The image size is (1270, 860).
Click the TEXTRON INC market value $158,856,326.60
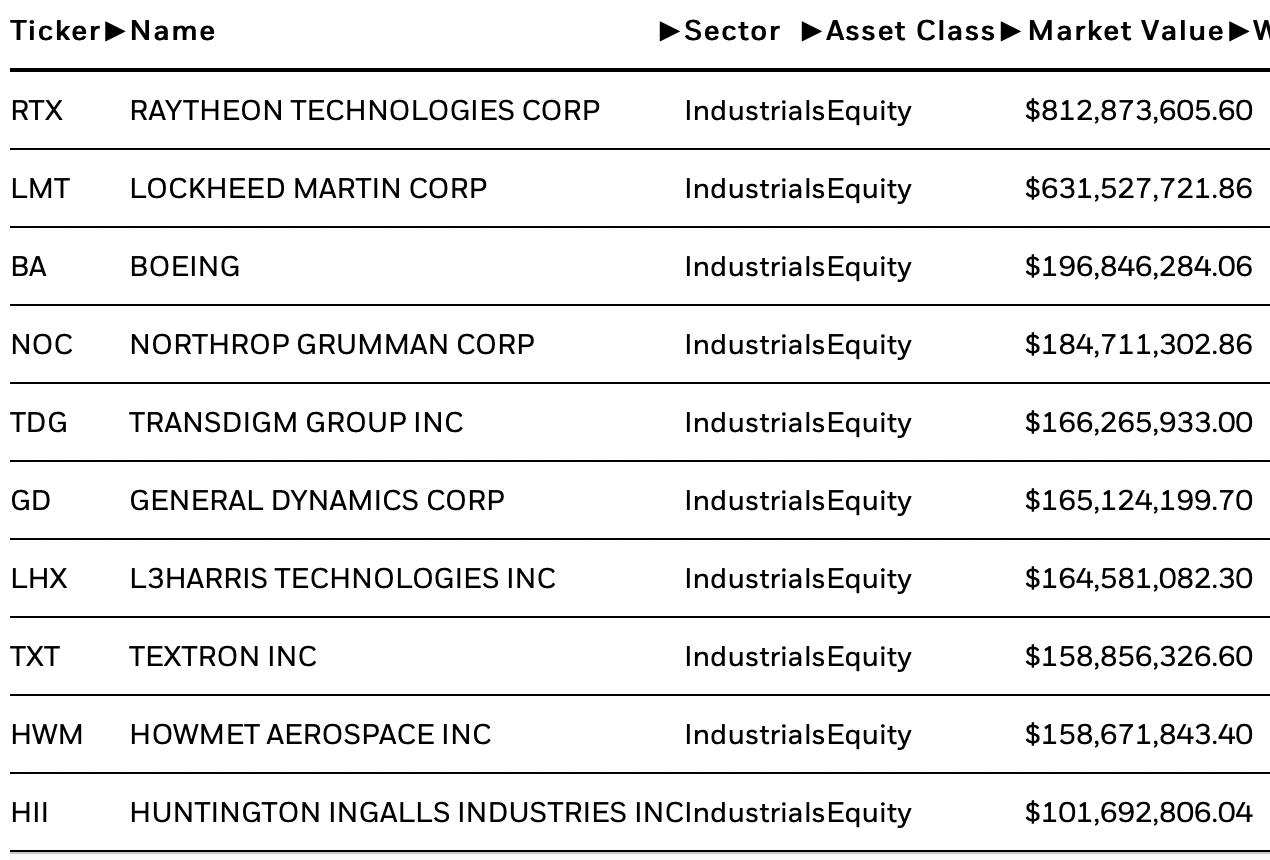(1139, 656)
